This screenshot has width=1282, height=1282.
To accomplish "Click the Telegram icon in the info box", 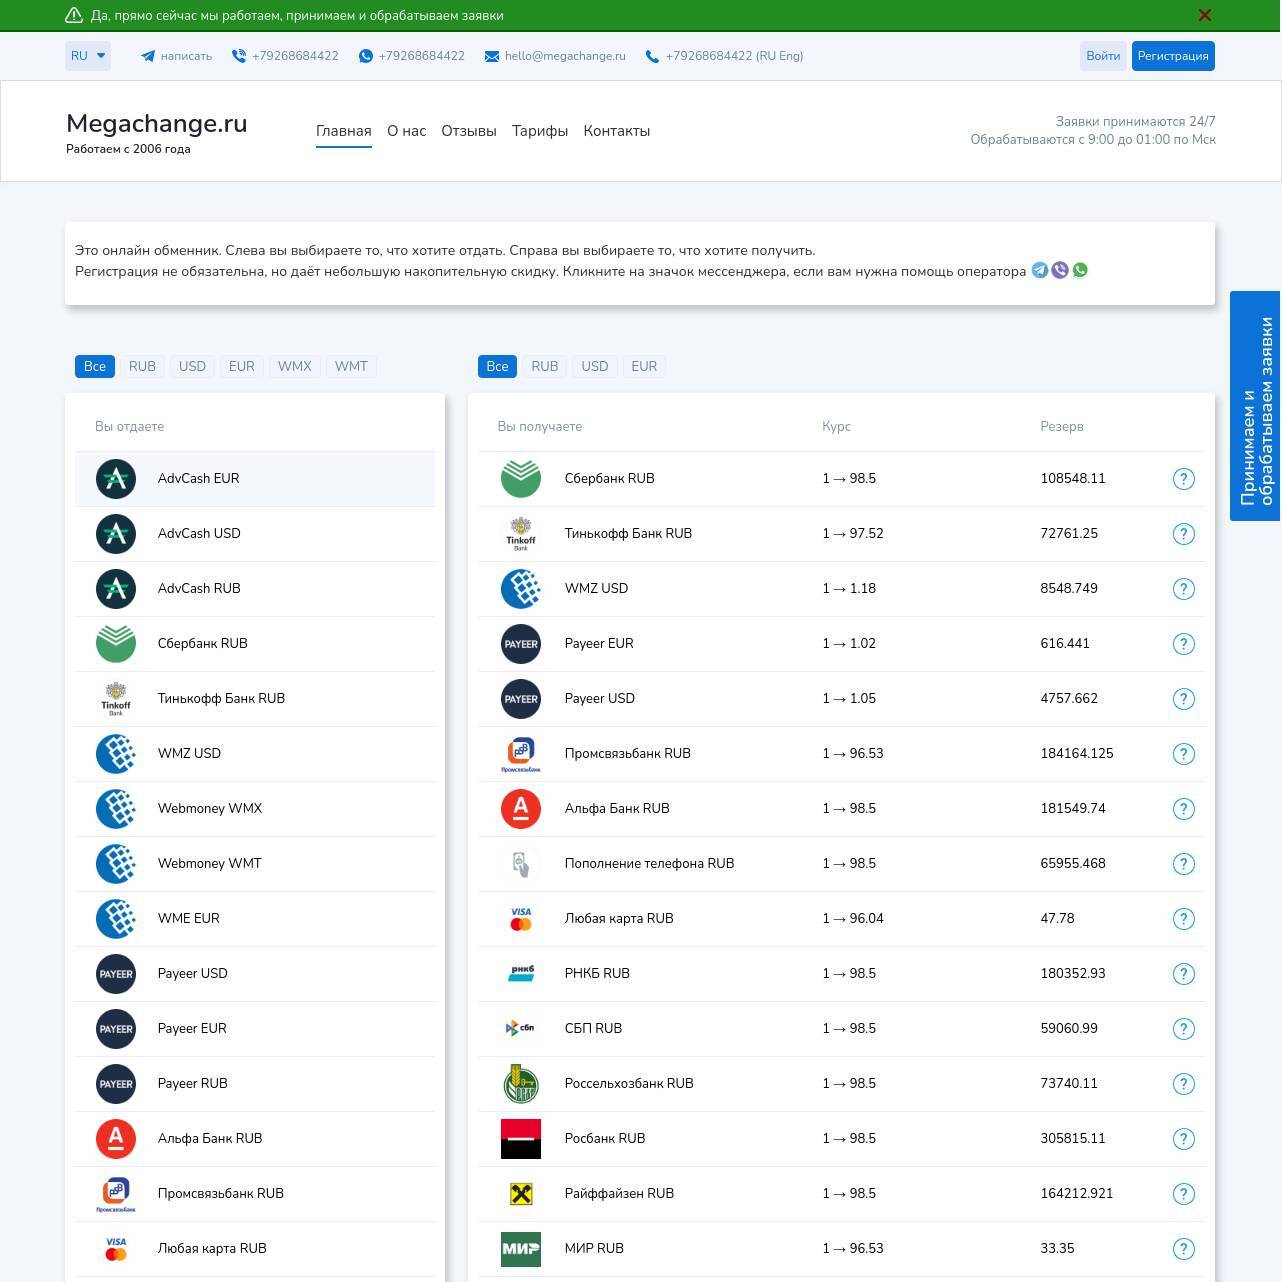I will [1040, 270].
